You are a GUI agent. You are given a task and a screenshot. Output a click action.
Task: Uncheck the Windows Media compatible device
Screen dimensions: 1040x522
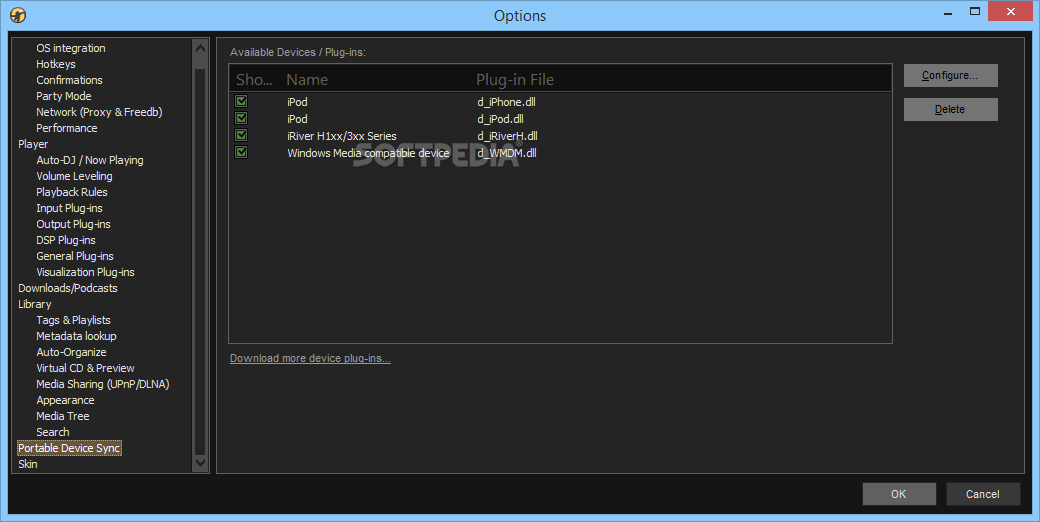tap(241, 153)
